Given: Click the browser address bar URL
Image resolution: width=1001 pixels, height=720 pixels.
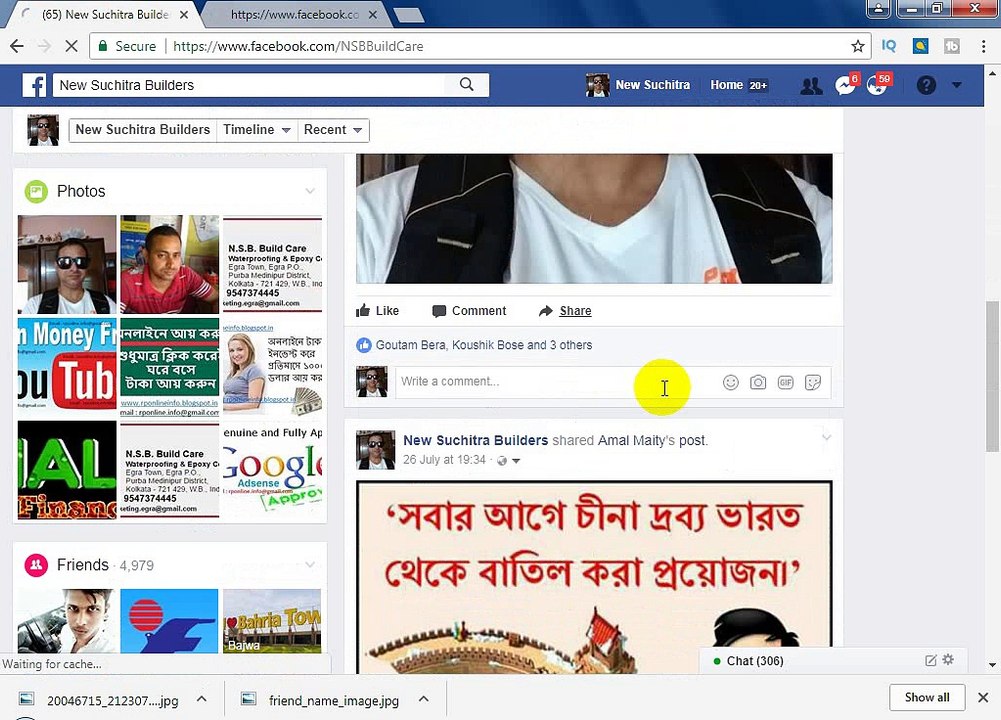Looking at the screenshot, I should [x=298, y=46].
